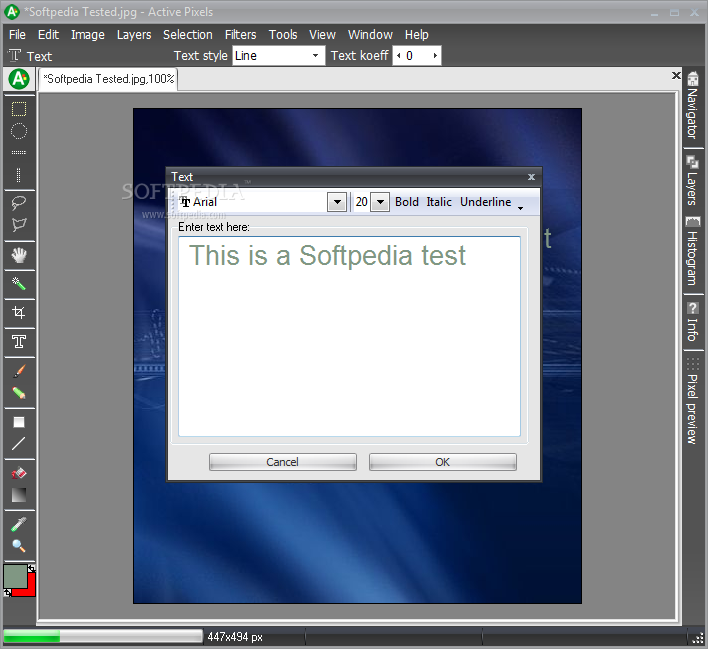Select the magic wand tool

point(19,284)
